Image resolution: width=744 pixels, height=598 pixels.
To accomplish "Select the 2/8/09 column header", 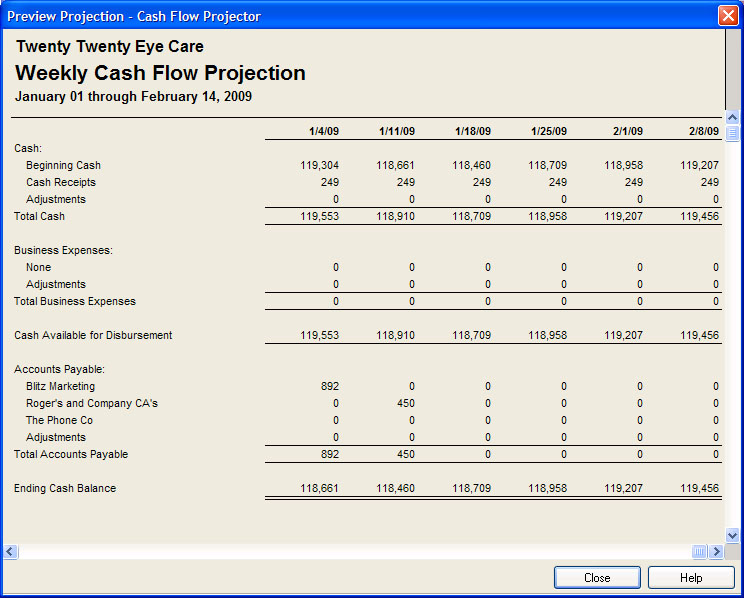I will 703,131.
